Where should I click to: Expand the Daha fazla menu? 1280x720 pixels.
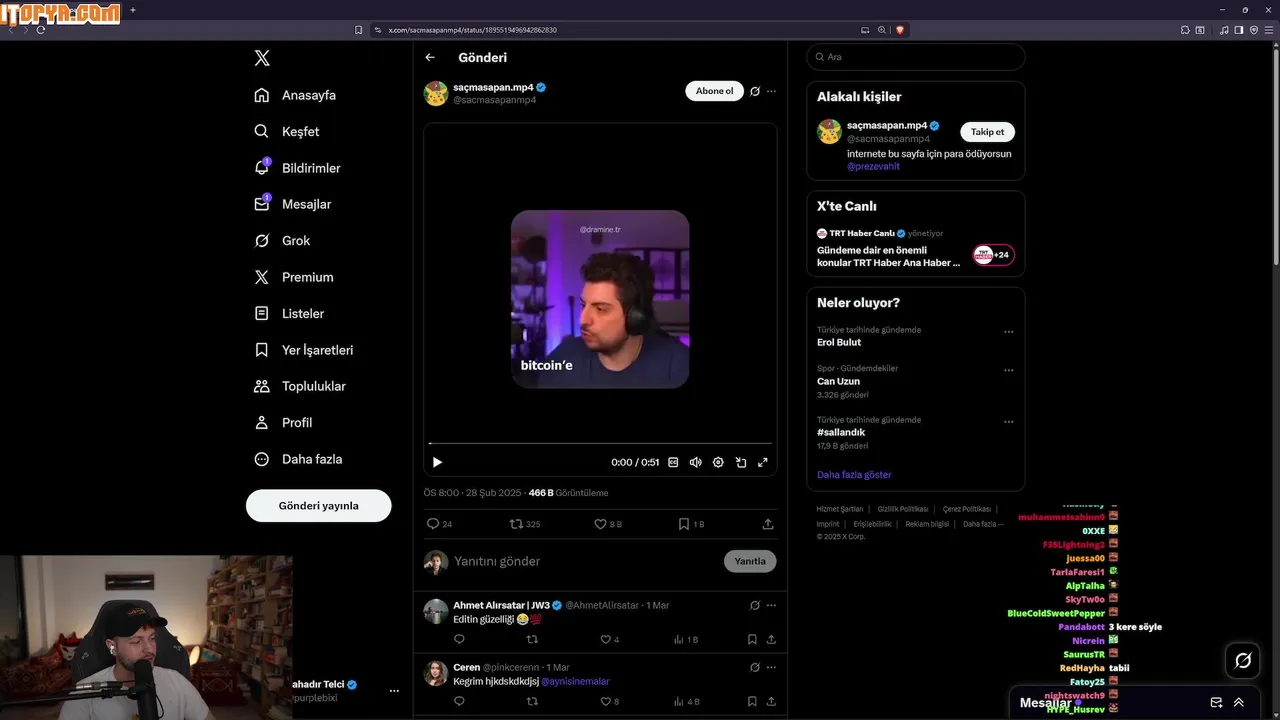tap(298, 459)
